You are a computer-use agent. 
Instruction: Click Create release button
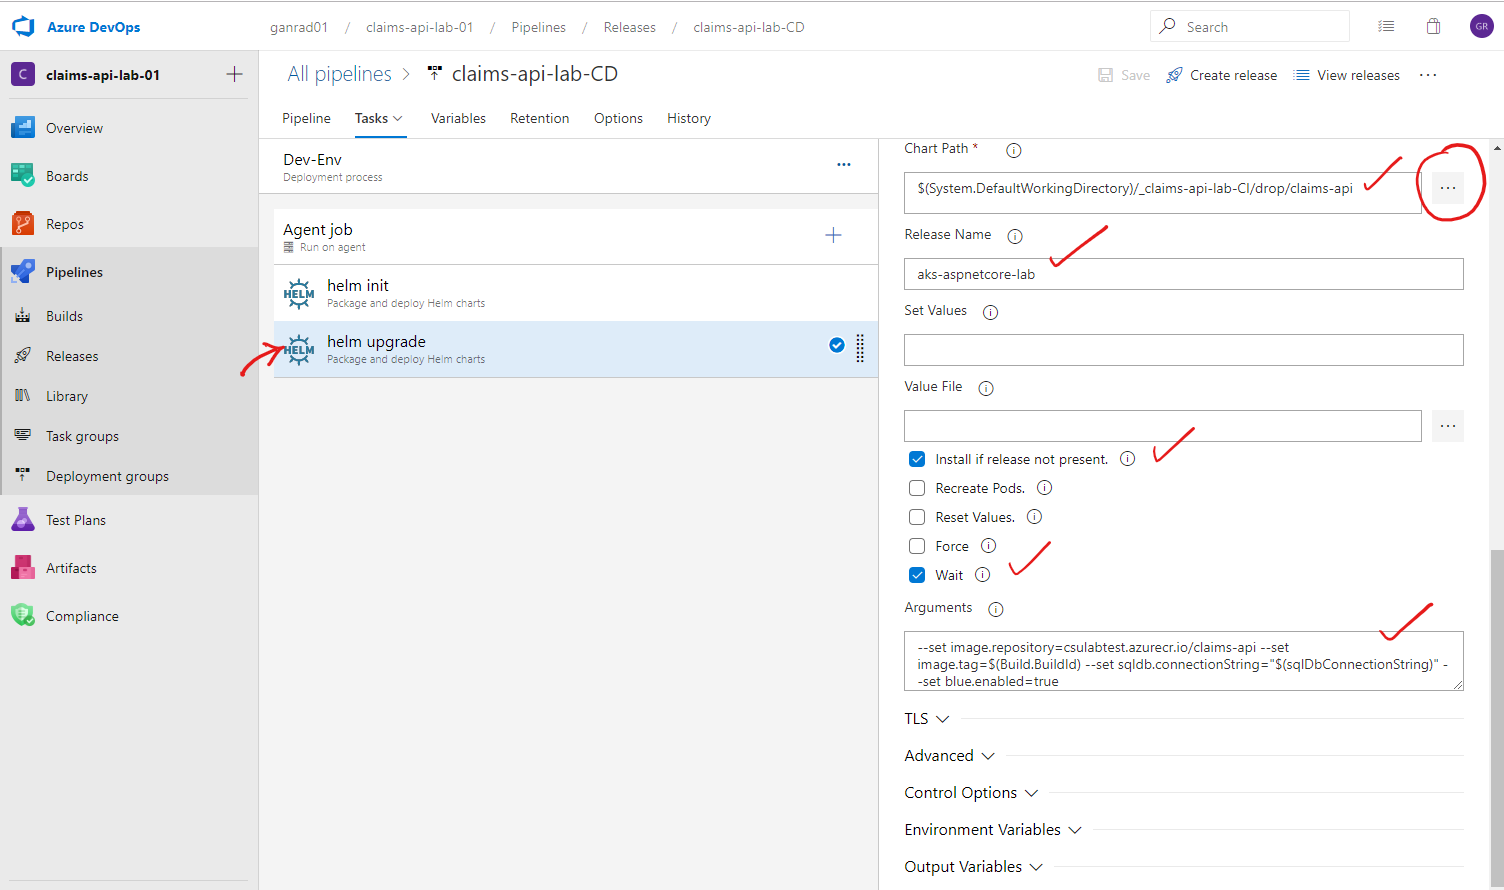point(1222,75)
